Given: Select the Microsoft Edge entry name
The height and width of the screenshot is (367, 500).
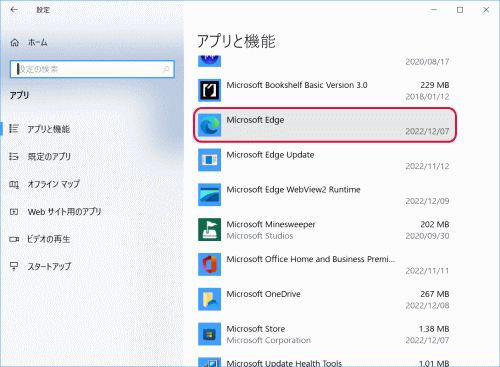Looking at the screenshot, I should click(255, 120).
